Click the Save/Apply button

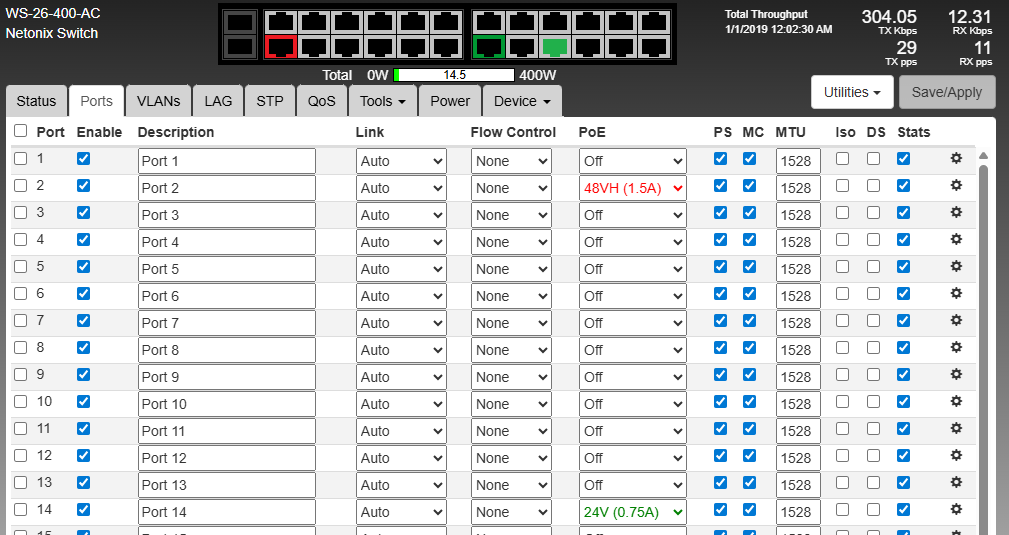947,92
